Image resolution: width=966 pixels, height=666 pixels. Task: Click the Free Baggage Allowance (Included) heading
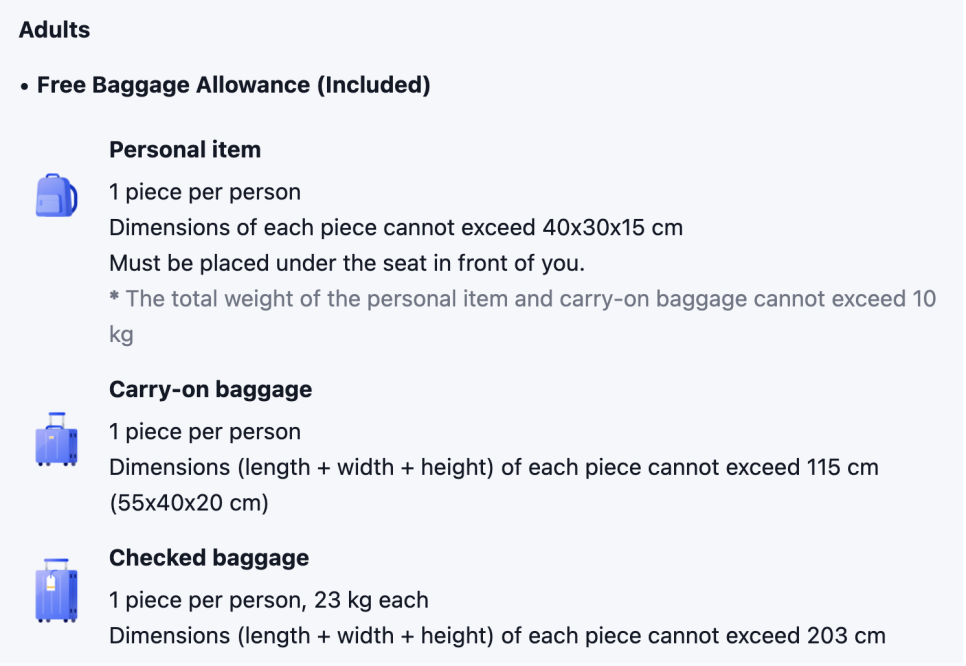coord(233,85)
